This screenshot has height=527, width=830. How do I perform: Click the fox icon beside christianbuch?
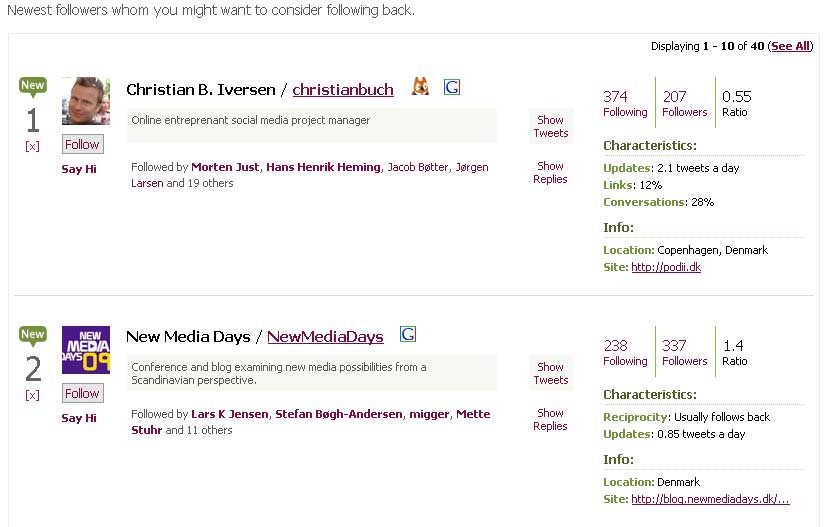pos(420,86)
